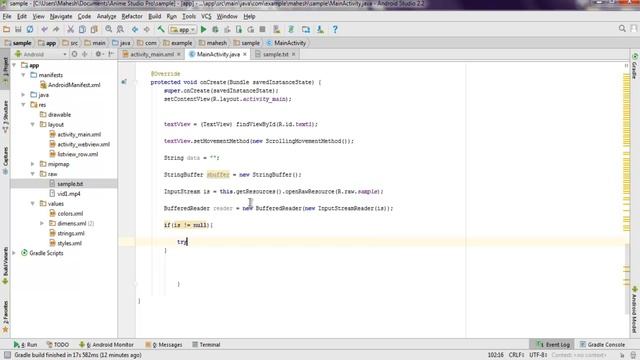This screenshot has width=640, height=360.
Task: Open the Android Monitor tool window
Action: [x=106, y=344]
